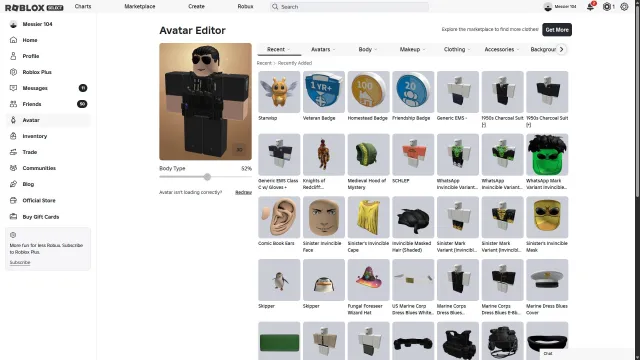Select the Homestead Badge item
Viewport: 640px width, 360px height.
[369, 92]
